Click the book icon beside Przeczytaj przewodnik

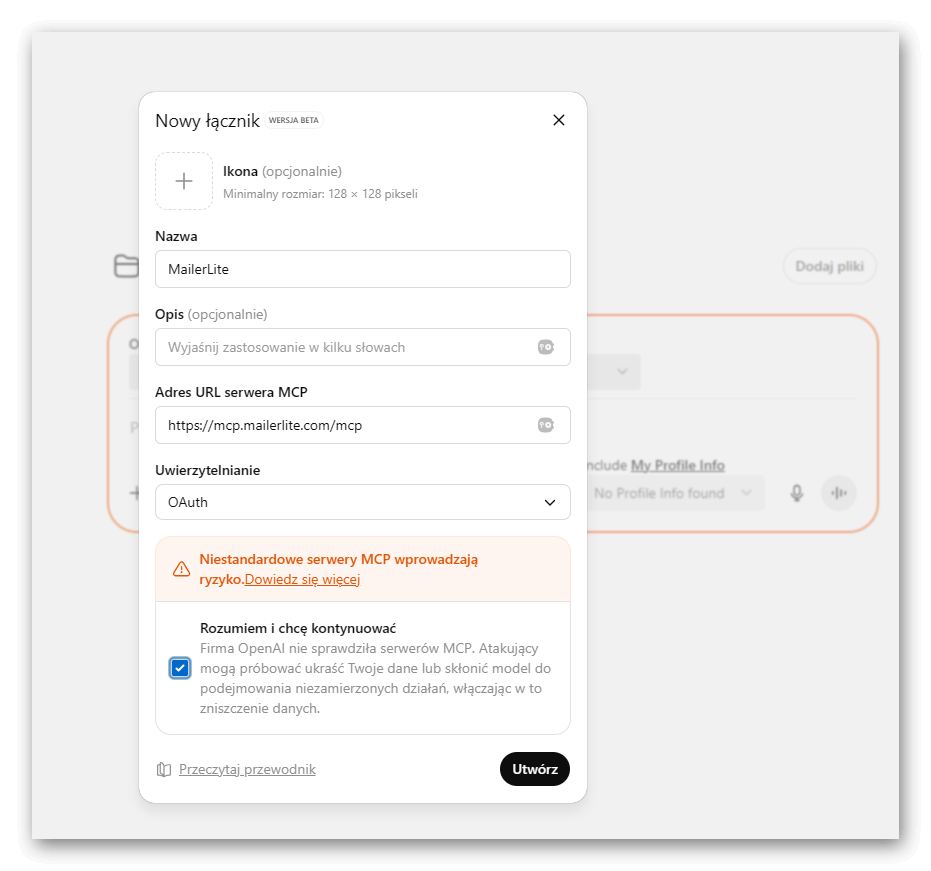click(164, 769)
